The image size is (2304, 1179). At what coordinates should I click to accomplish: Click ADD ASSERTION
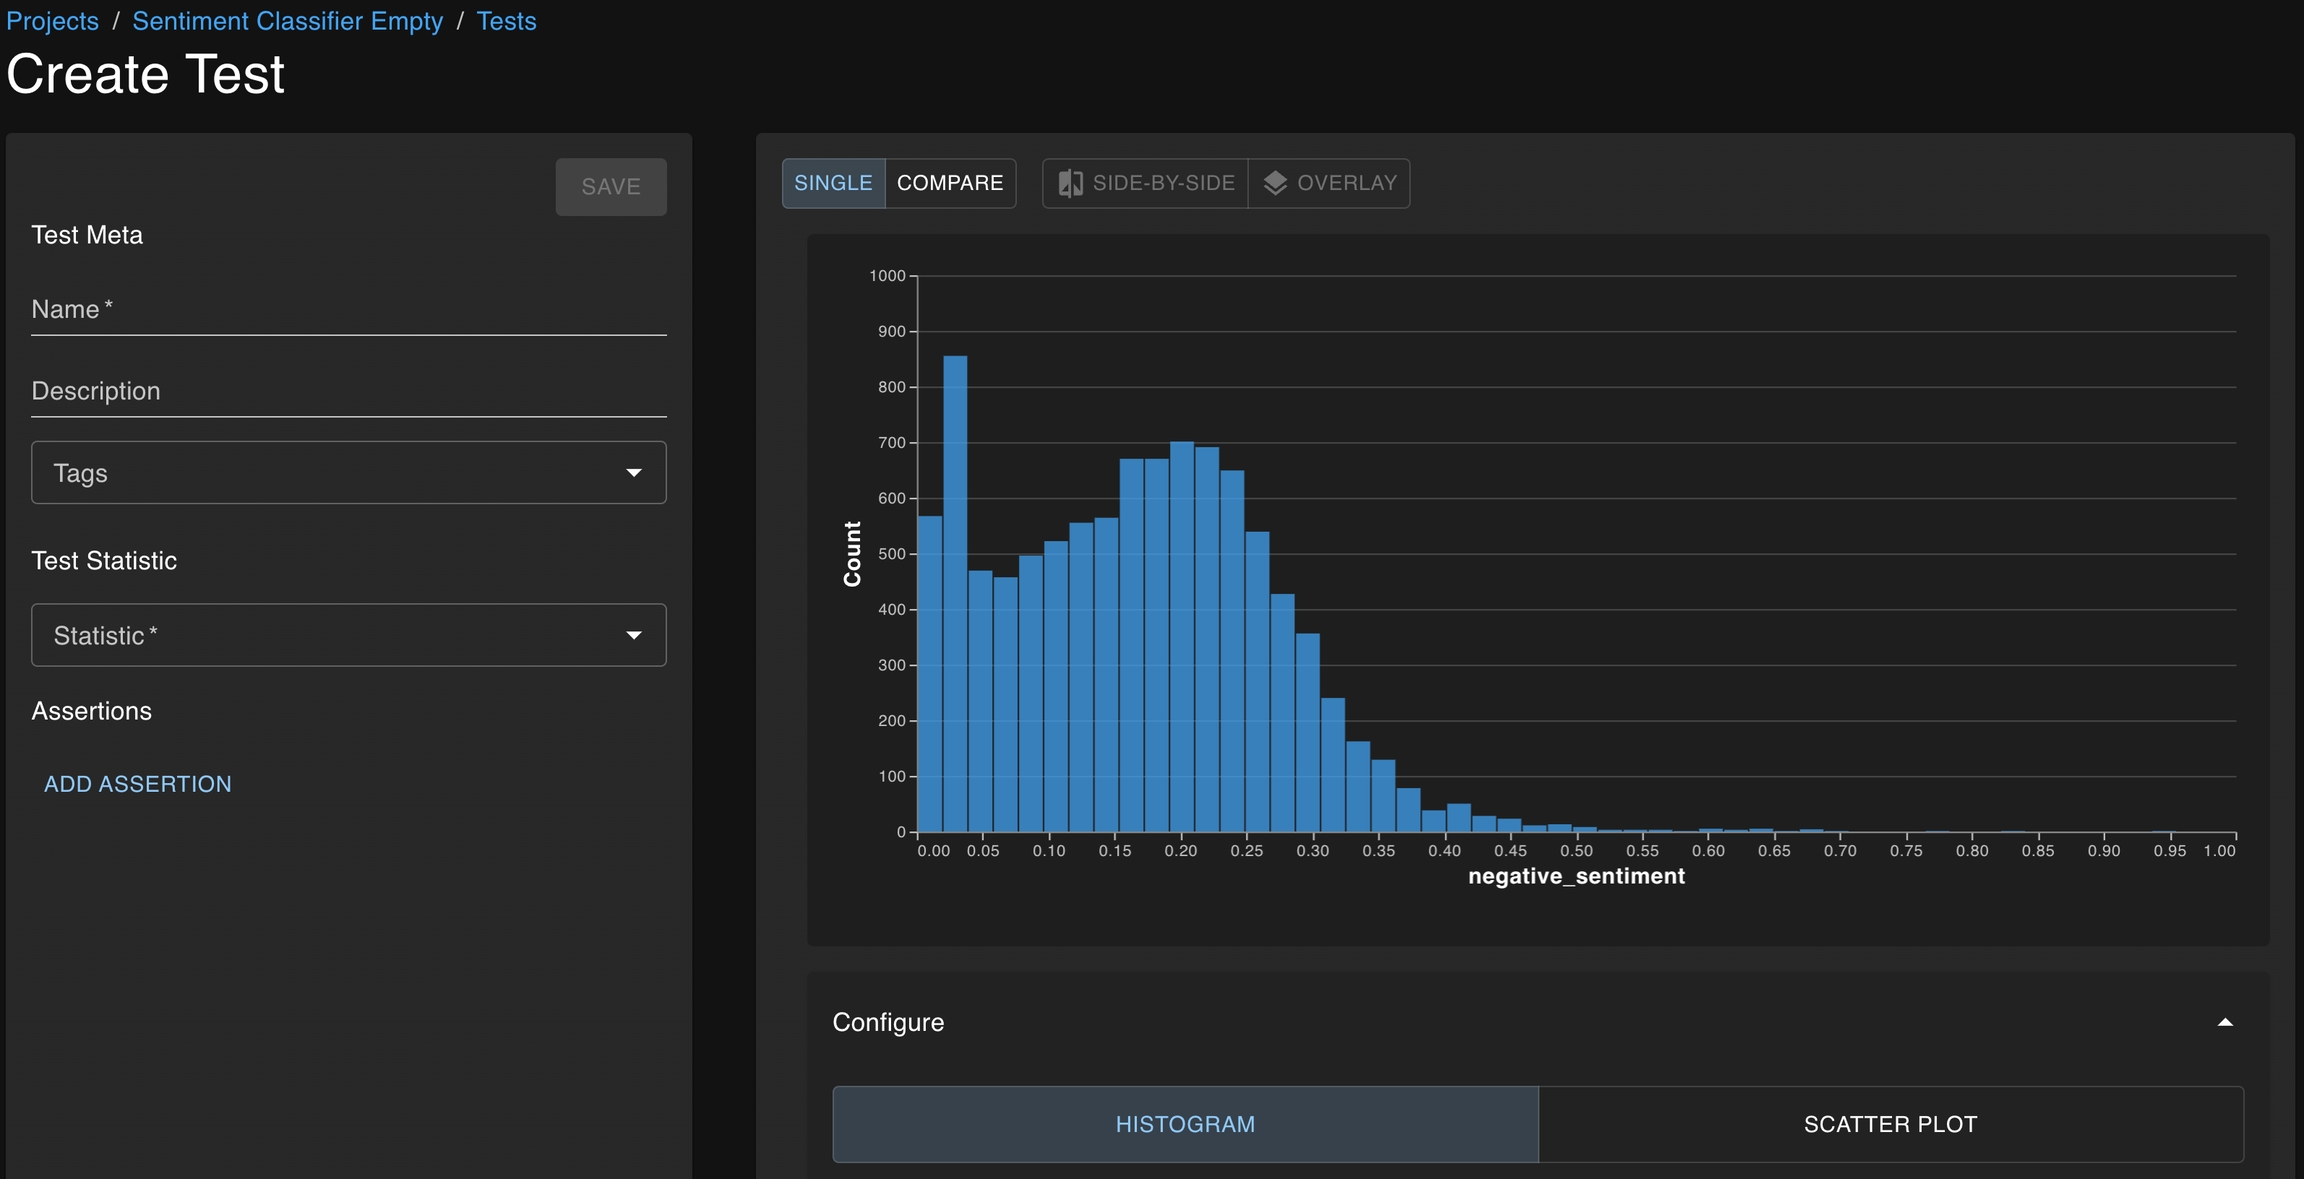tap(138, 784)
